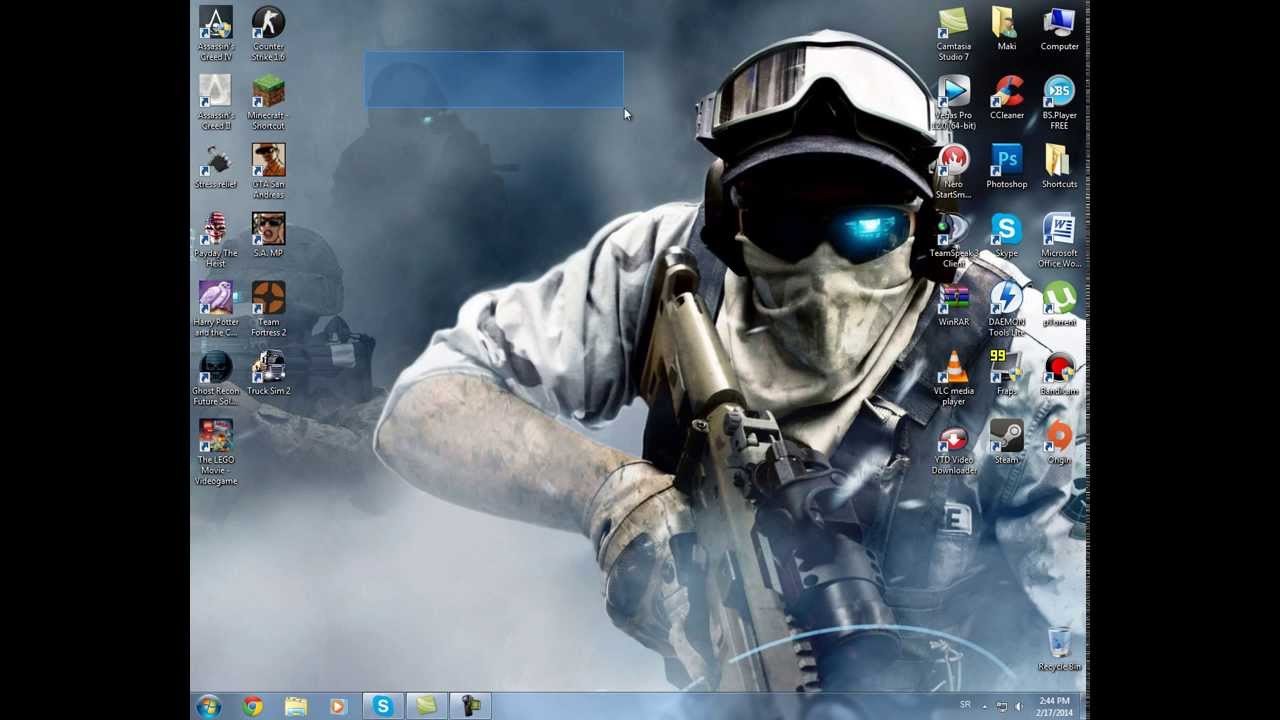Select the Steam desktop shortcut
1280x720 pixels.
point(1006,443)
